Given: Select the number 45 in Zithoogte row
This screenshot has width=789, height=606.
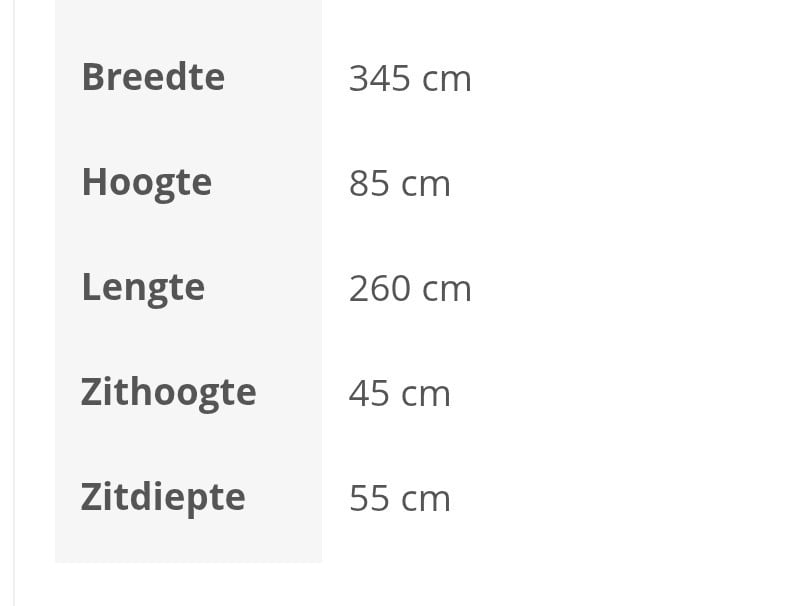Looking at the screenshot, I should click(x=367, y=394).
